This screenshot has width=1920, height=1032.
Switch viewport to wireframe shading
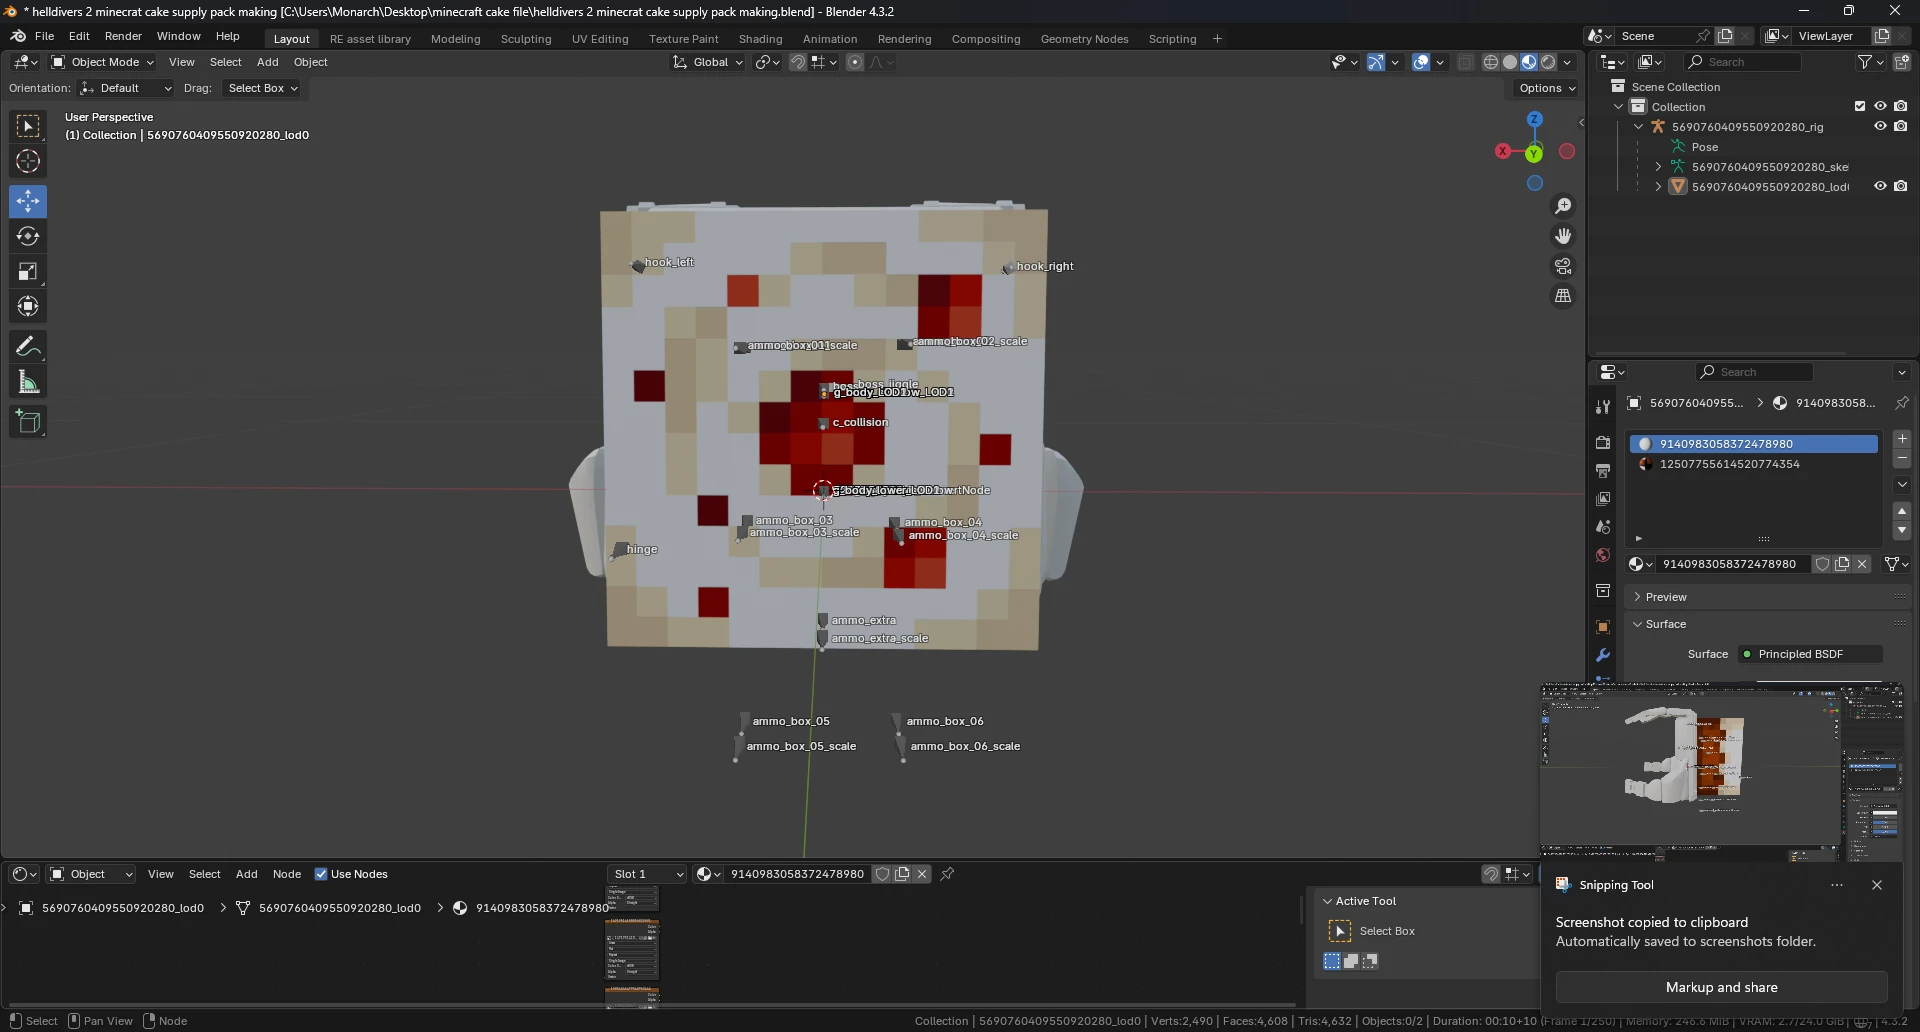1491,62
